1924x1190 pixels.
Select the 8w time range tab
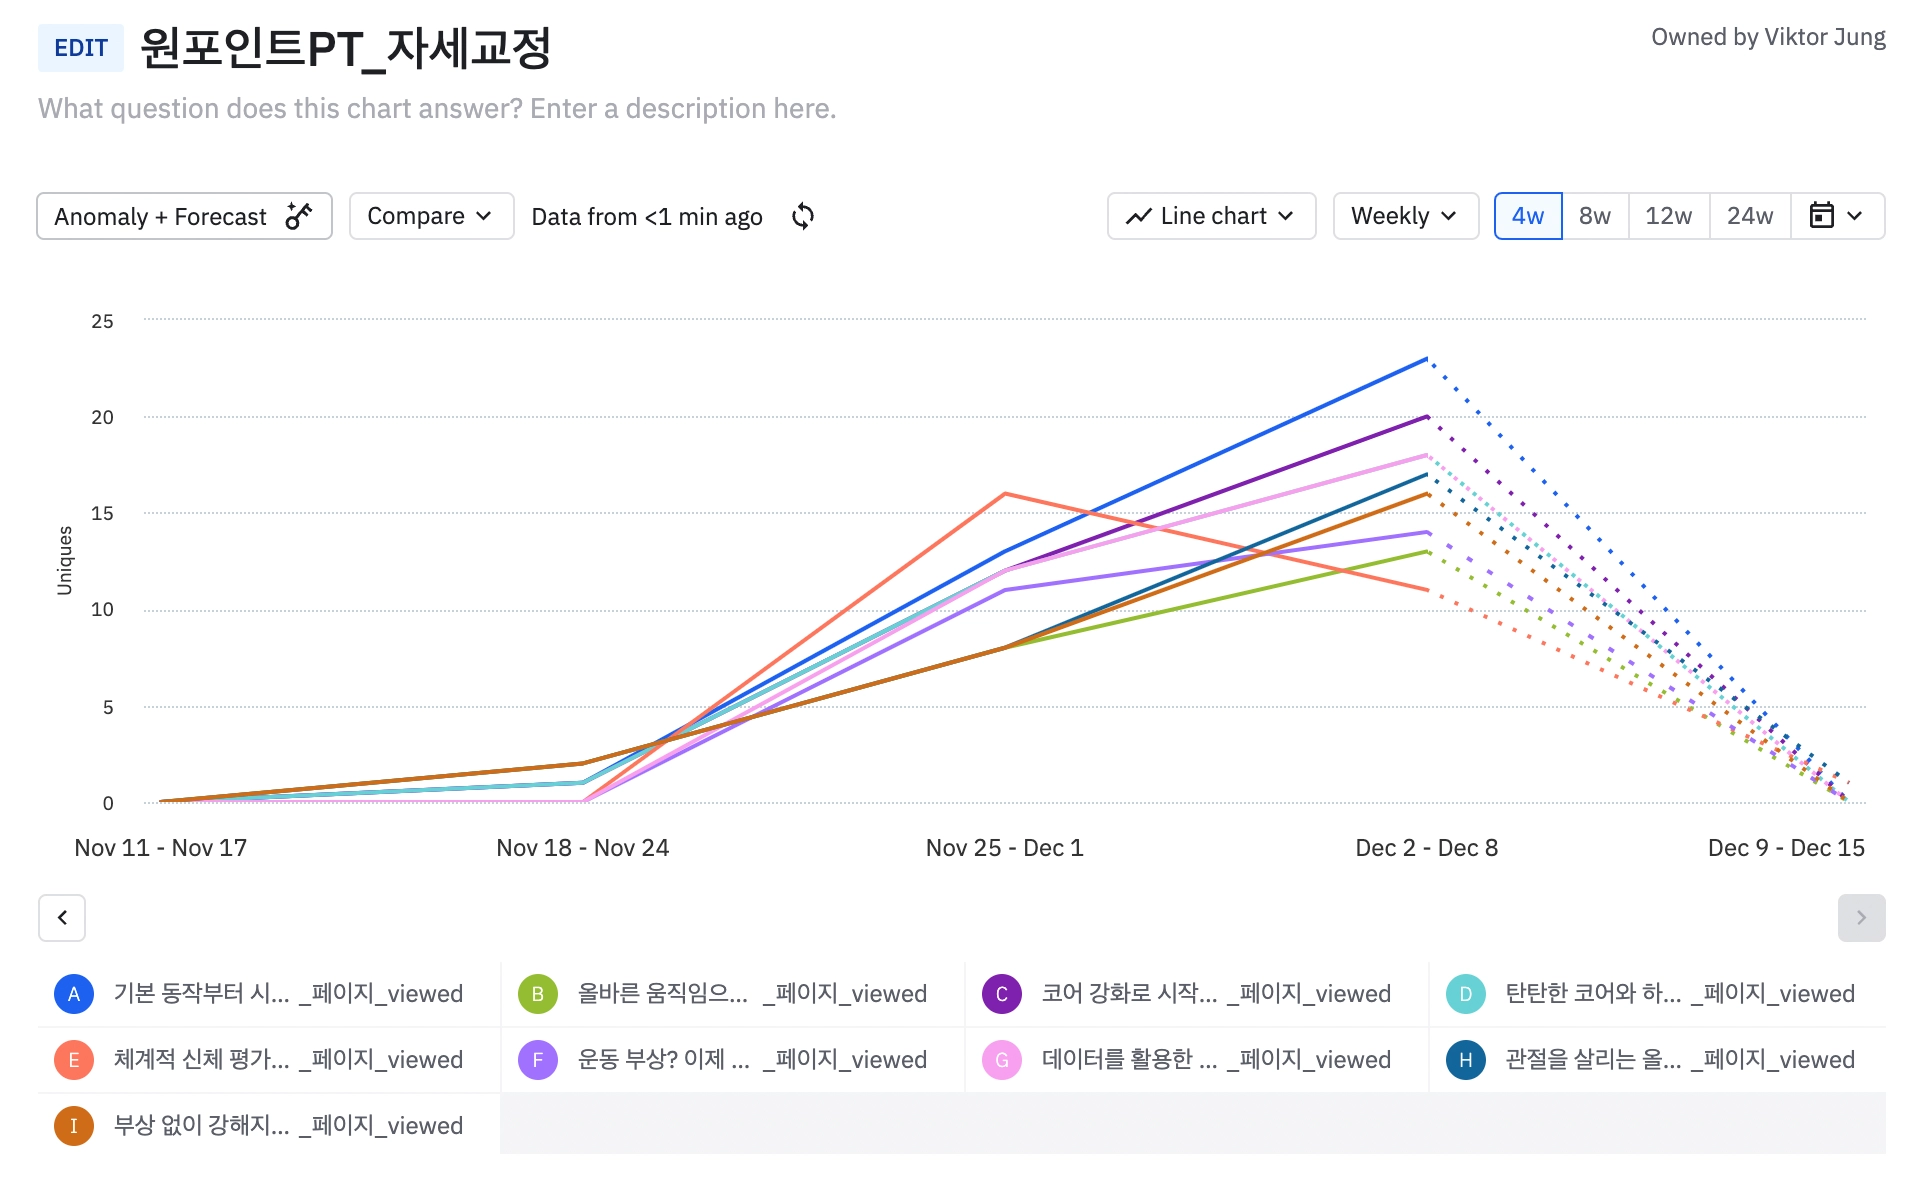point(1594,216)
